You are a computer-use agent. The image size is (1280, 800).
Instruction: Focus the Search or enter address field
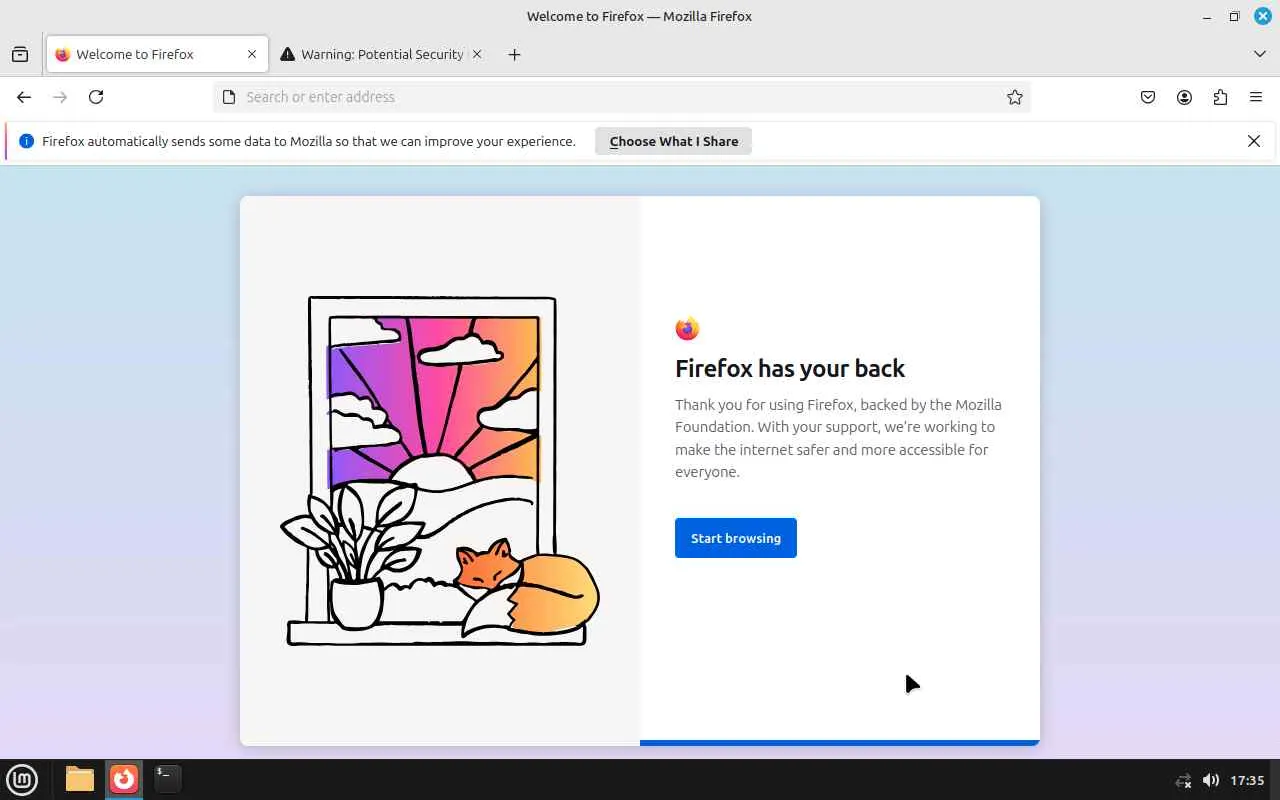click(621, 97)
